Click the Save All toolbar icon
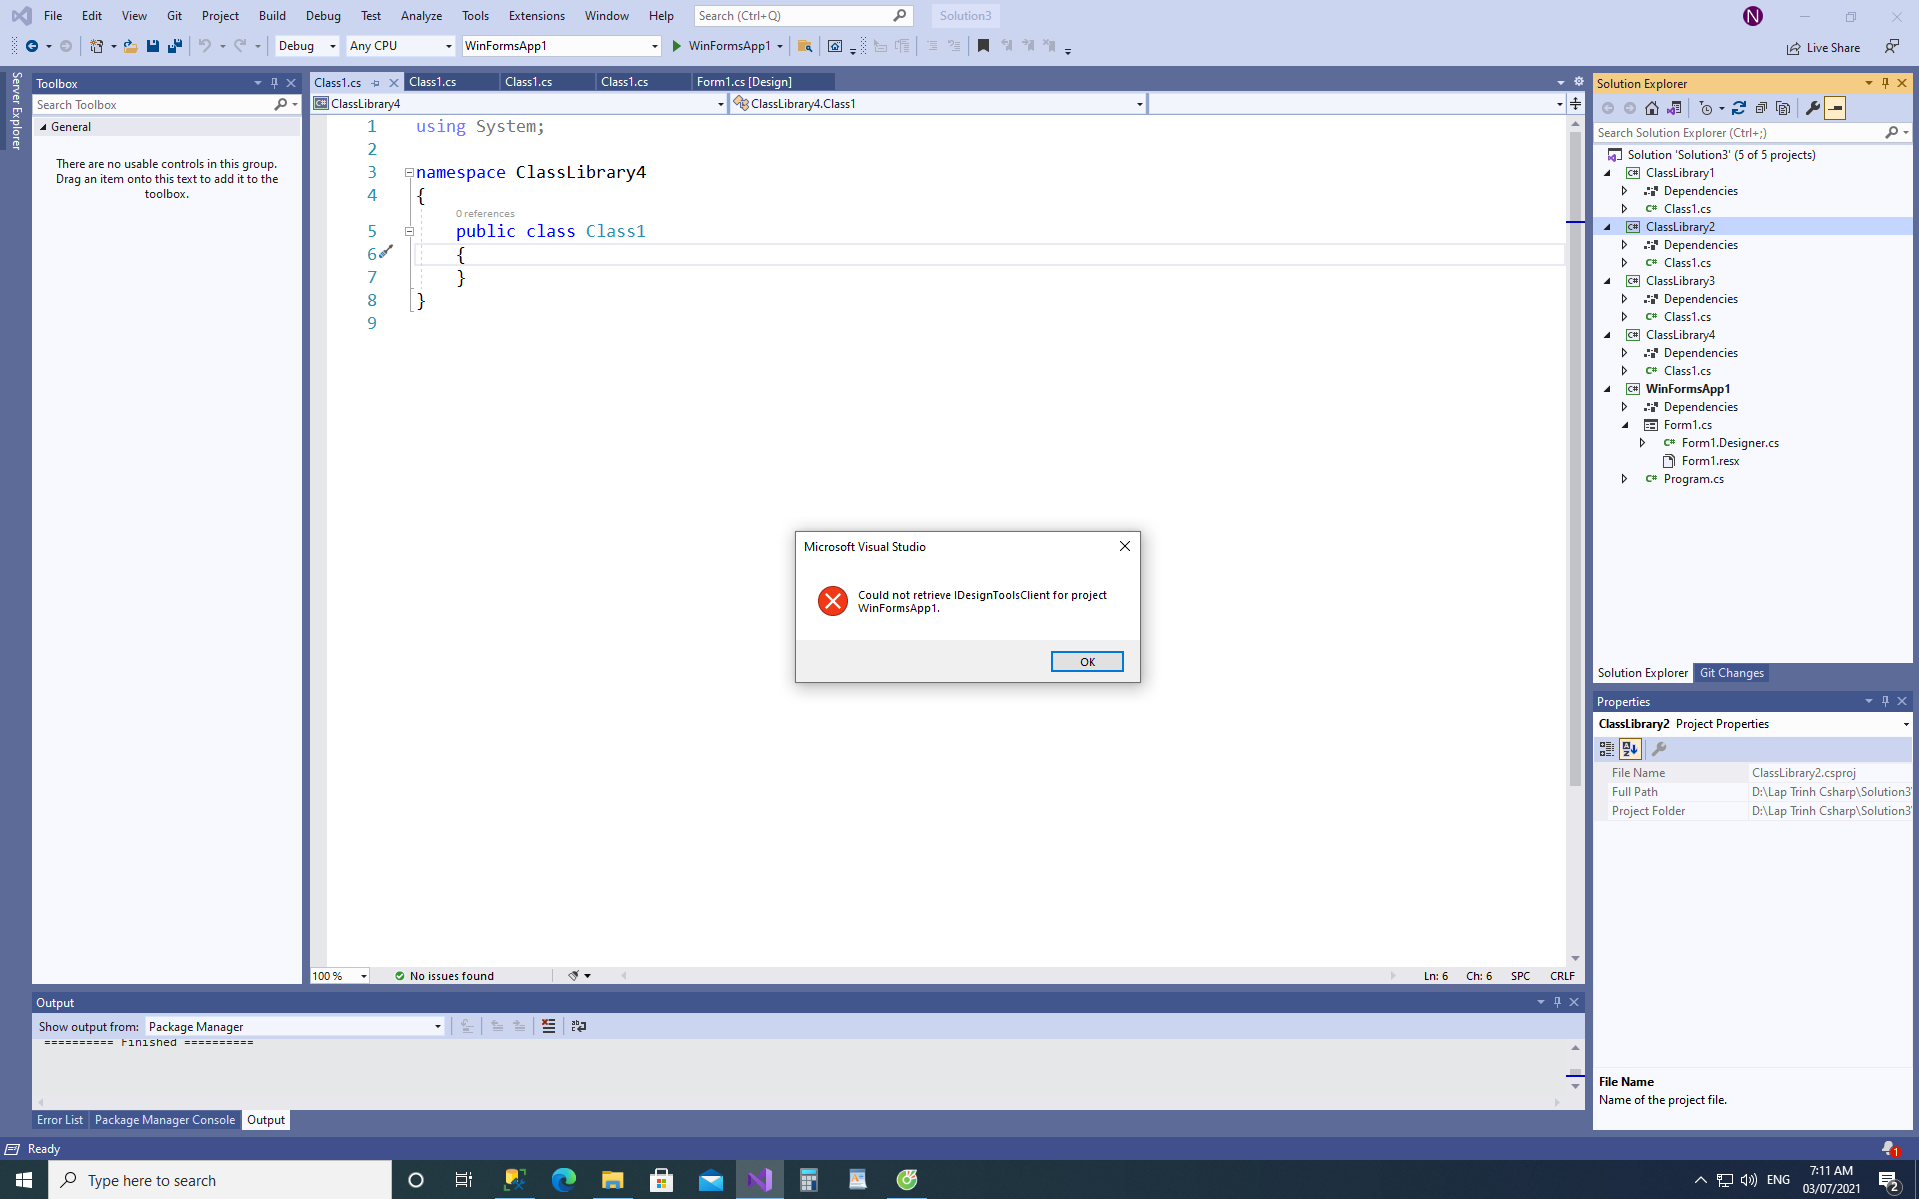This screenshot has width=1919, height=1199. point(175,46)
